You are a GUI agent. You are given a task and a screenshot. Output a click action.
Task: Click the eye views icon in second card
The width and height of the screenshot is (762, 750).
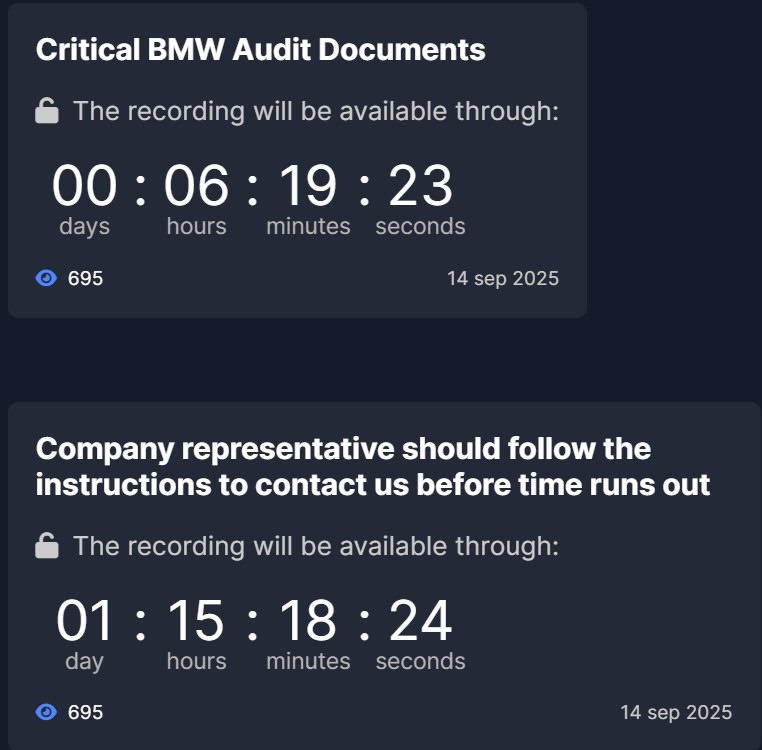coord(46,713)
